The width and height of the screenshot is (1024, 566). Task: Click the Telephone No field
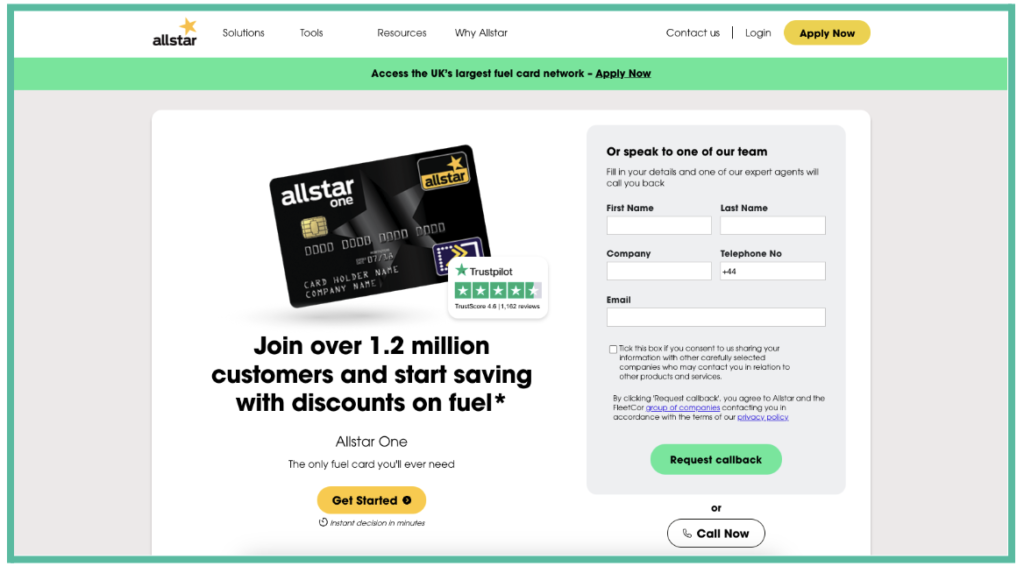coord(773,271)
